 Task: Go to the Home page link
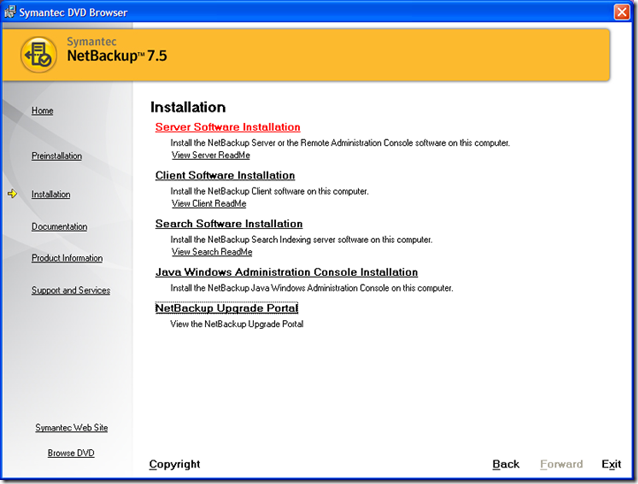click(x=42, y=111)
